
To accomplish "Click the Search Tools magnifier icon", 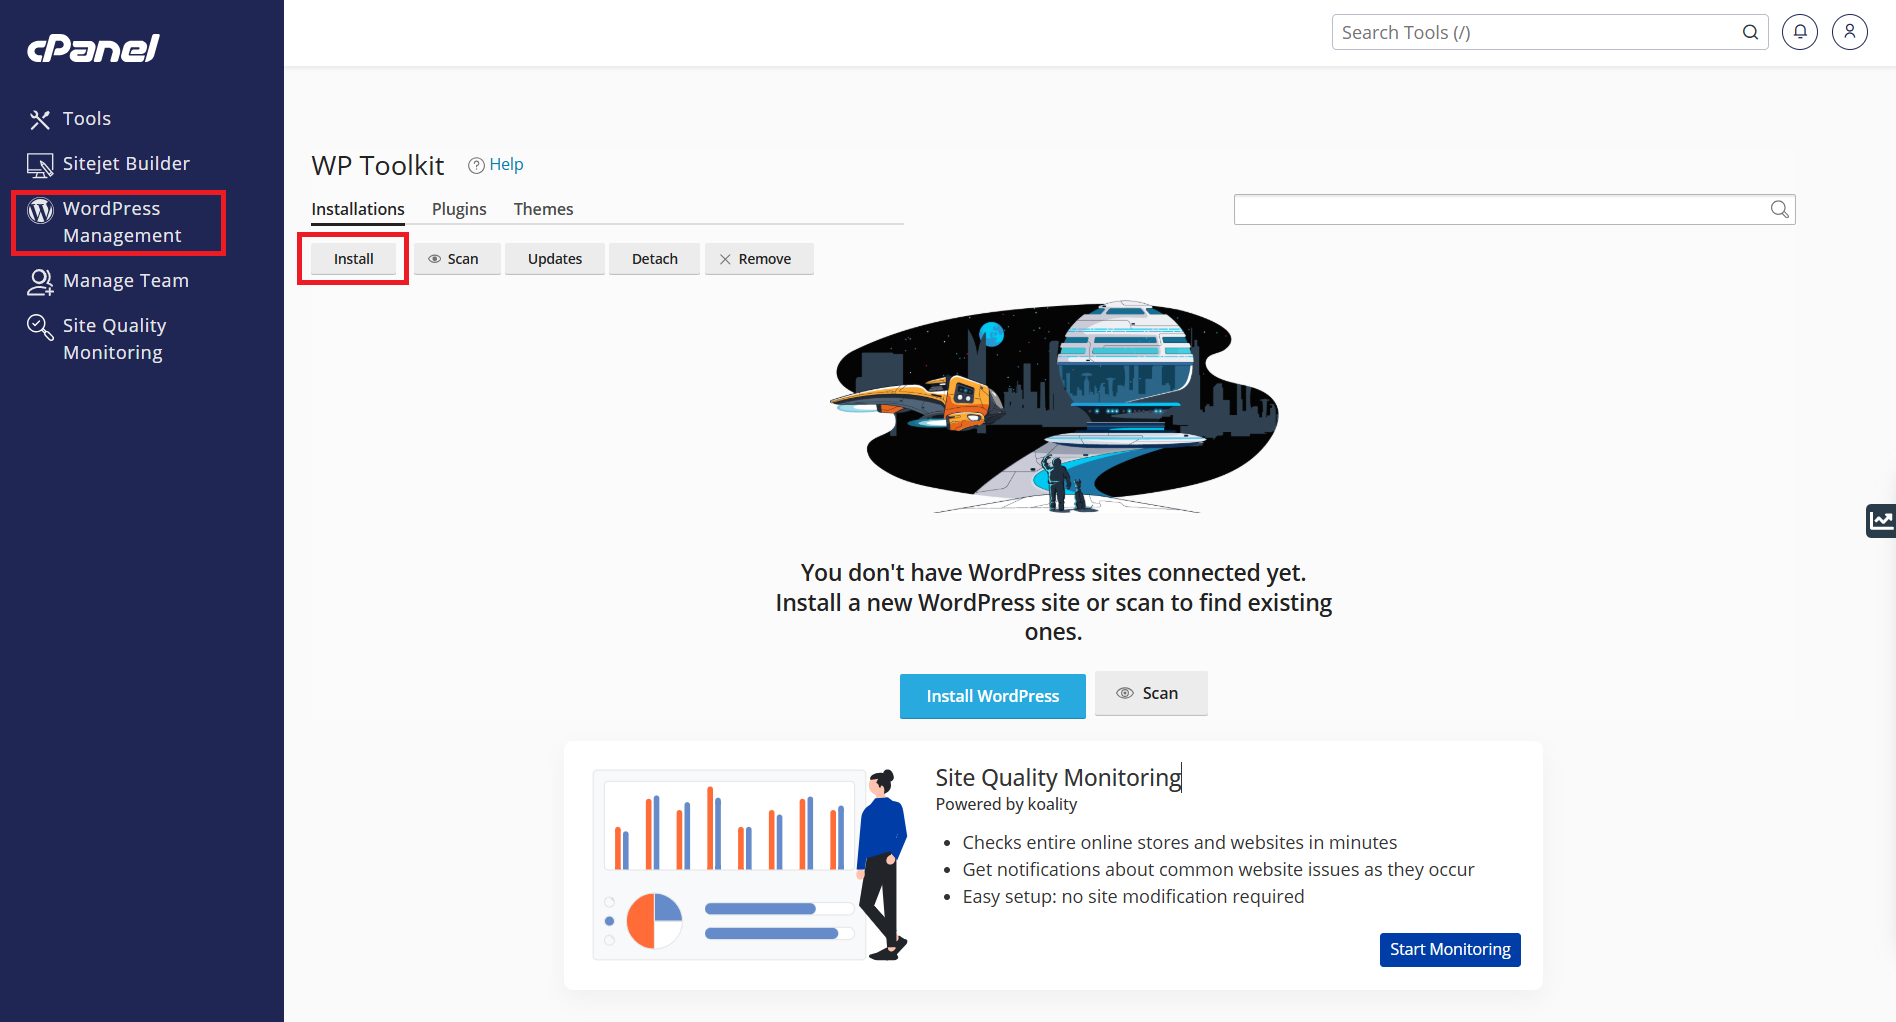I will coord(1750,32).
